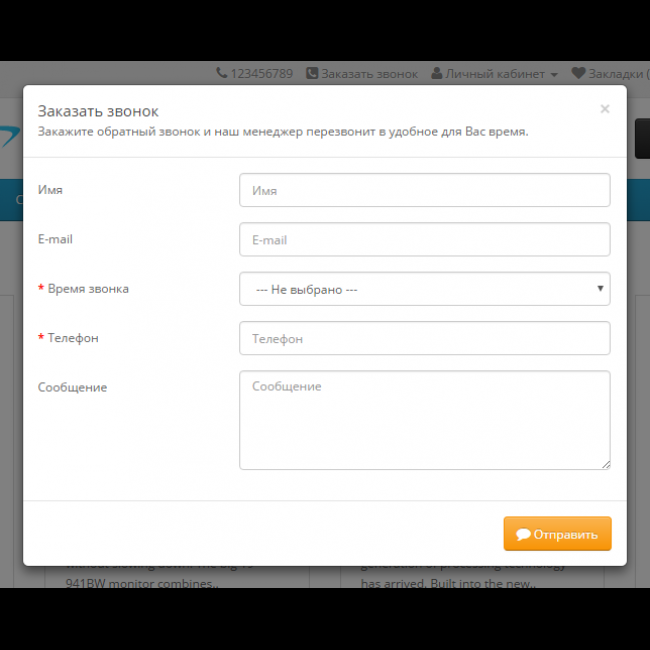Click inside the Сообщение text area
650x650 pixels.
(x=424, y=420)
